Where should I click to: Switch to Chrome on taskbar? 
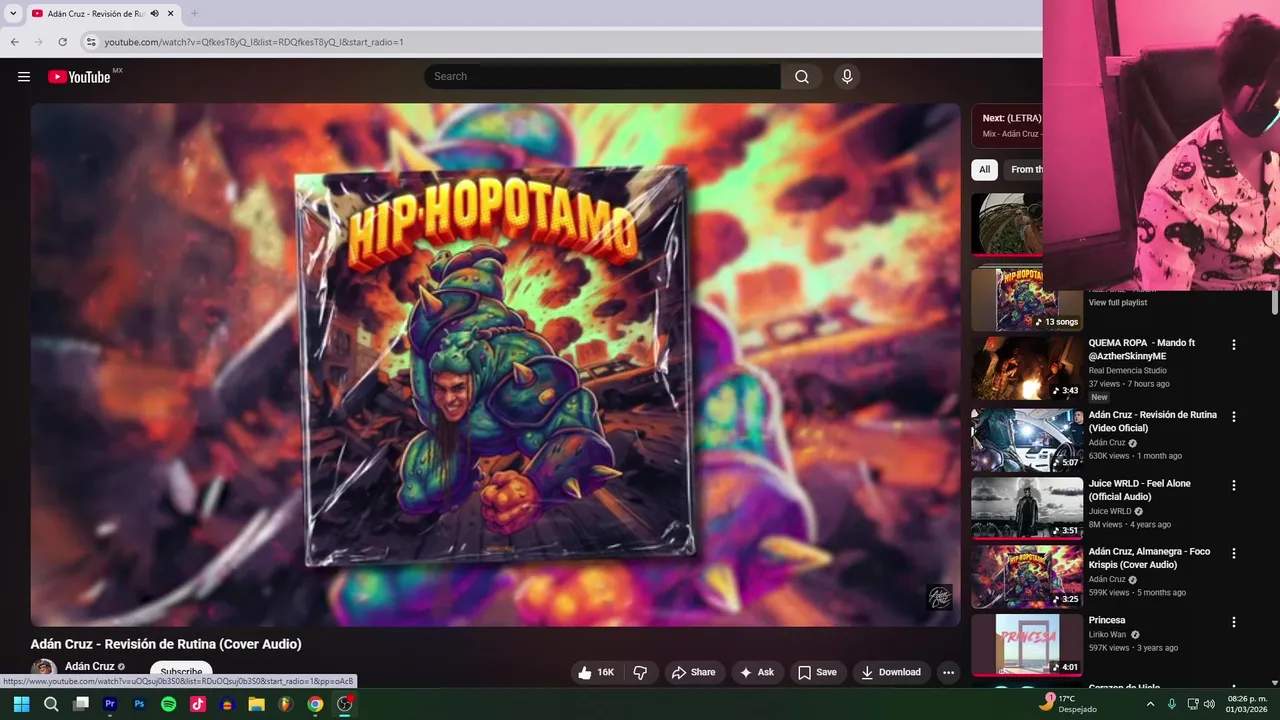[x=315, y=704]
